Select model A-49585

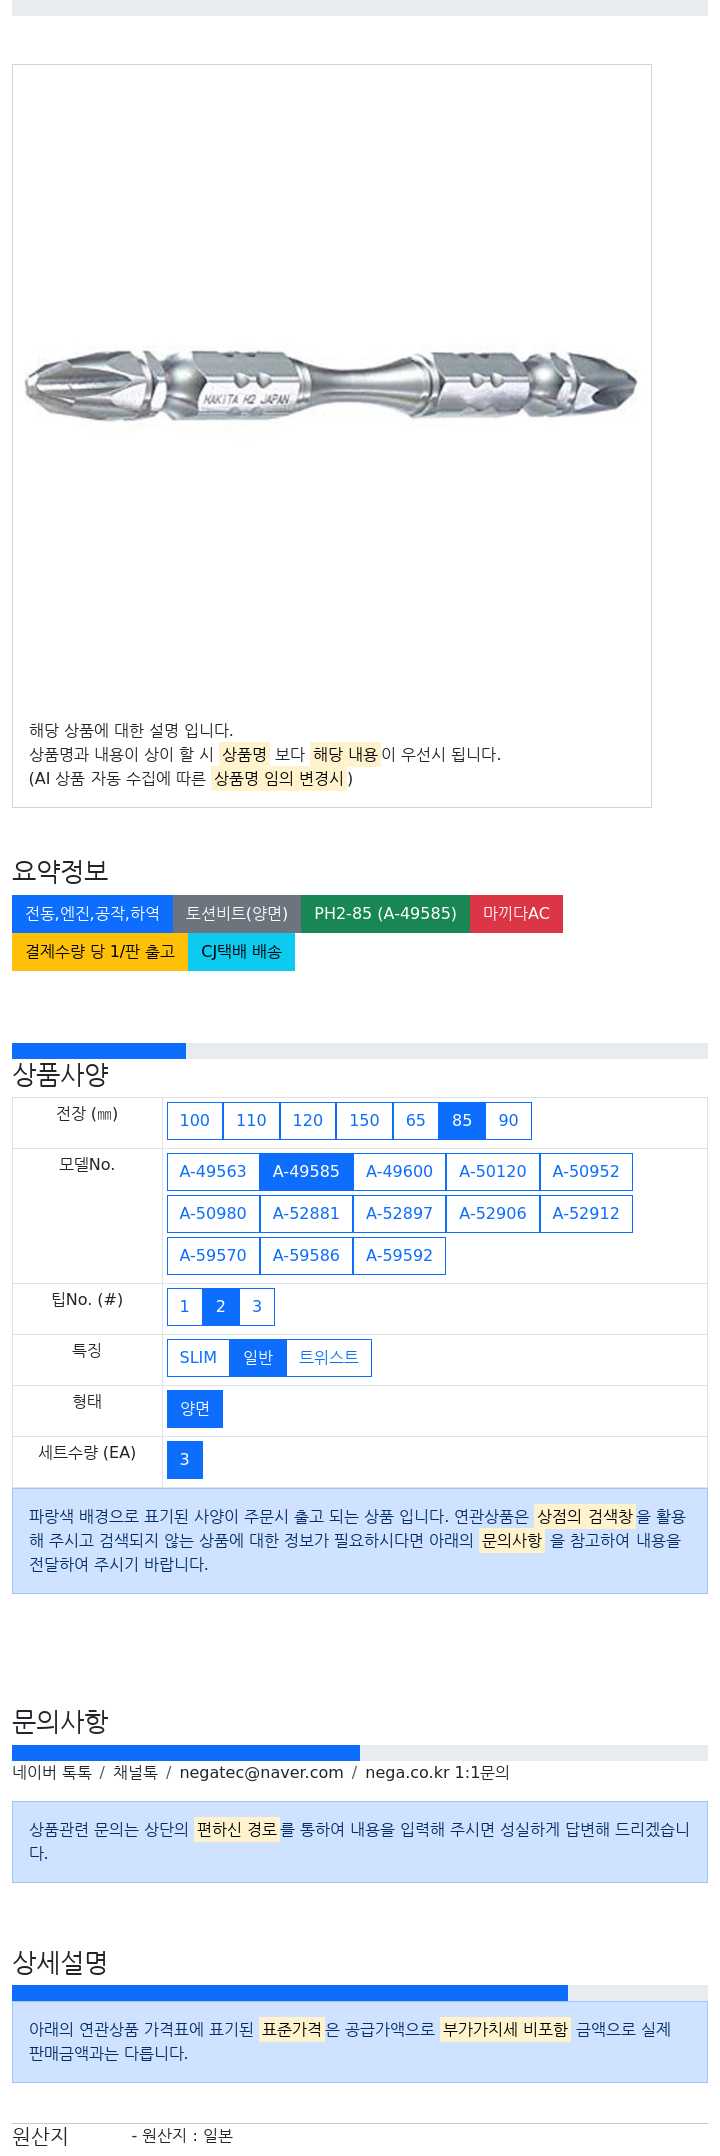tap(306, 1172)
